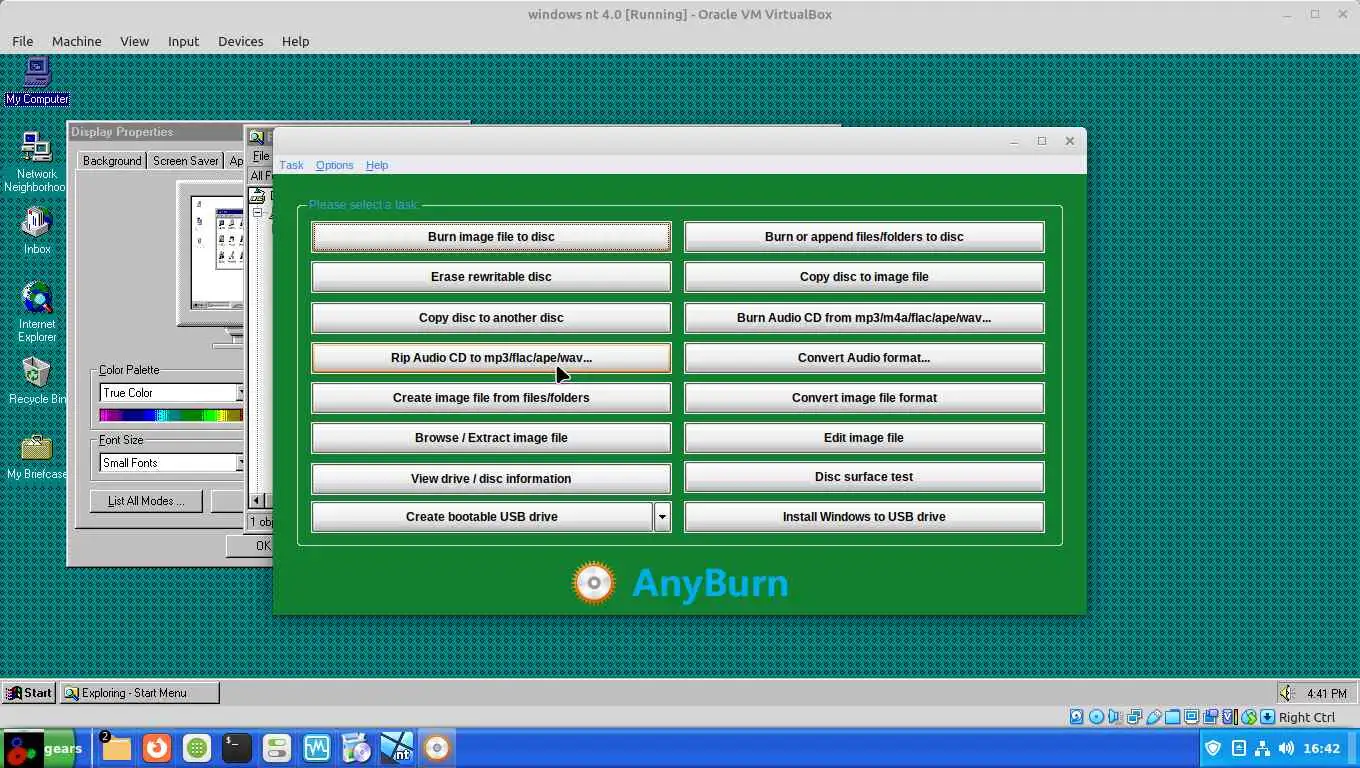Open terminal from host taskbar
The width and height of the screenshot is (1360, 768).
coord(236,748)
